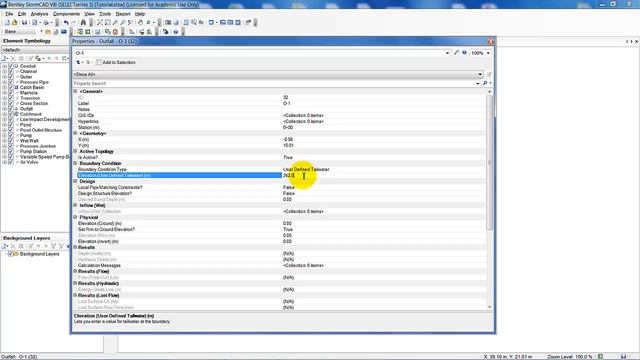Open the Show All filter dropdown
640x360 pixels.
tap(480, 74)
